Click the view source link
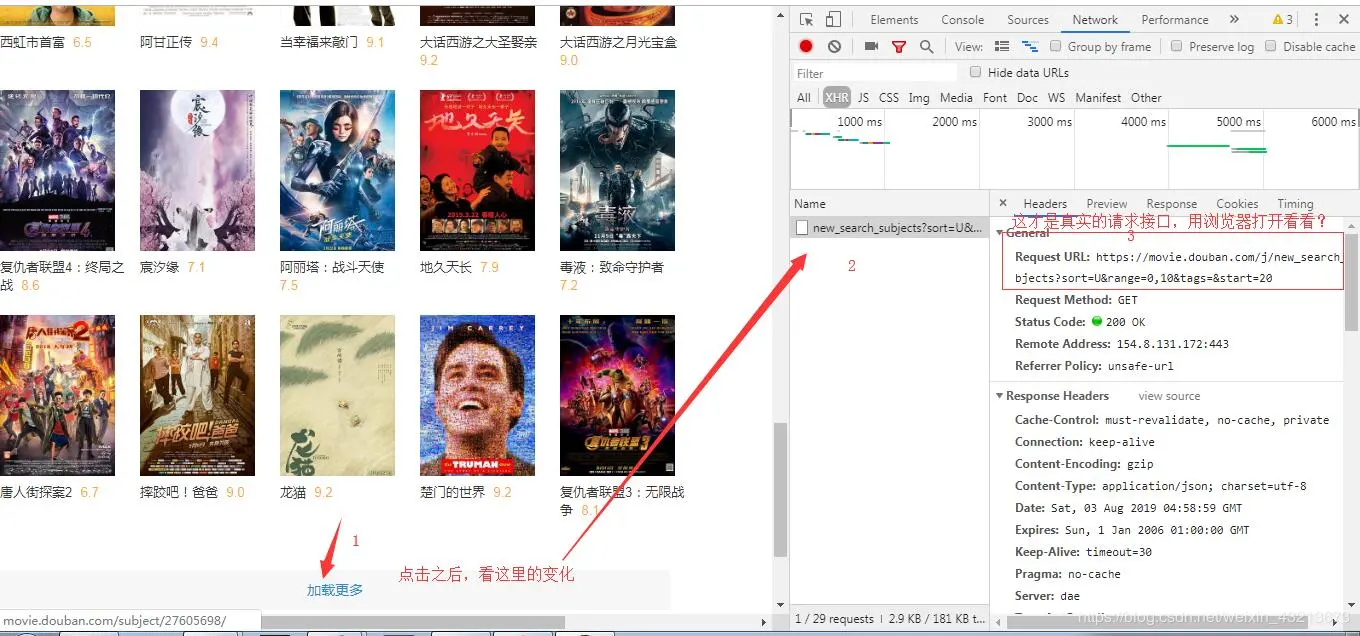Screen dimensions: 1360x636 pyautogui.click(x=1168, y=396)
